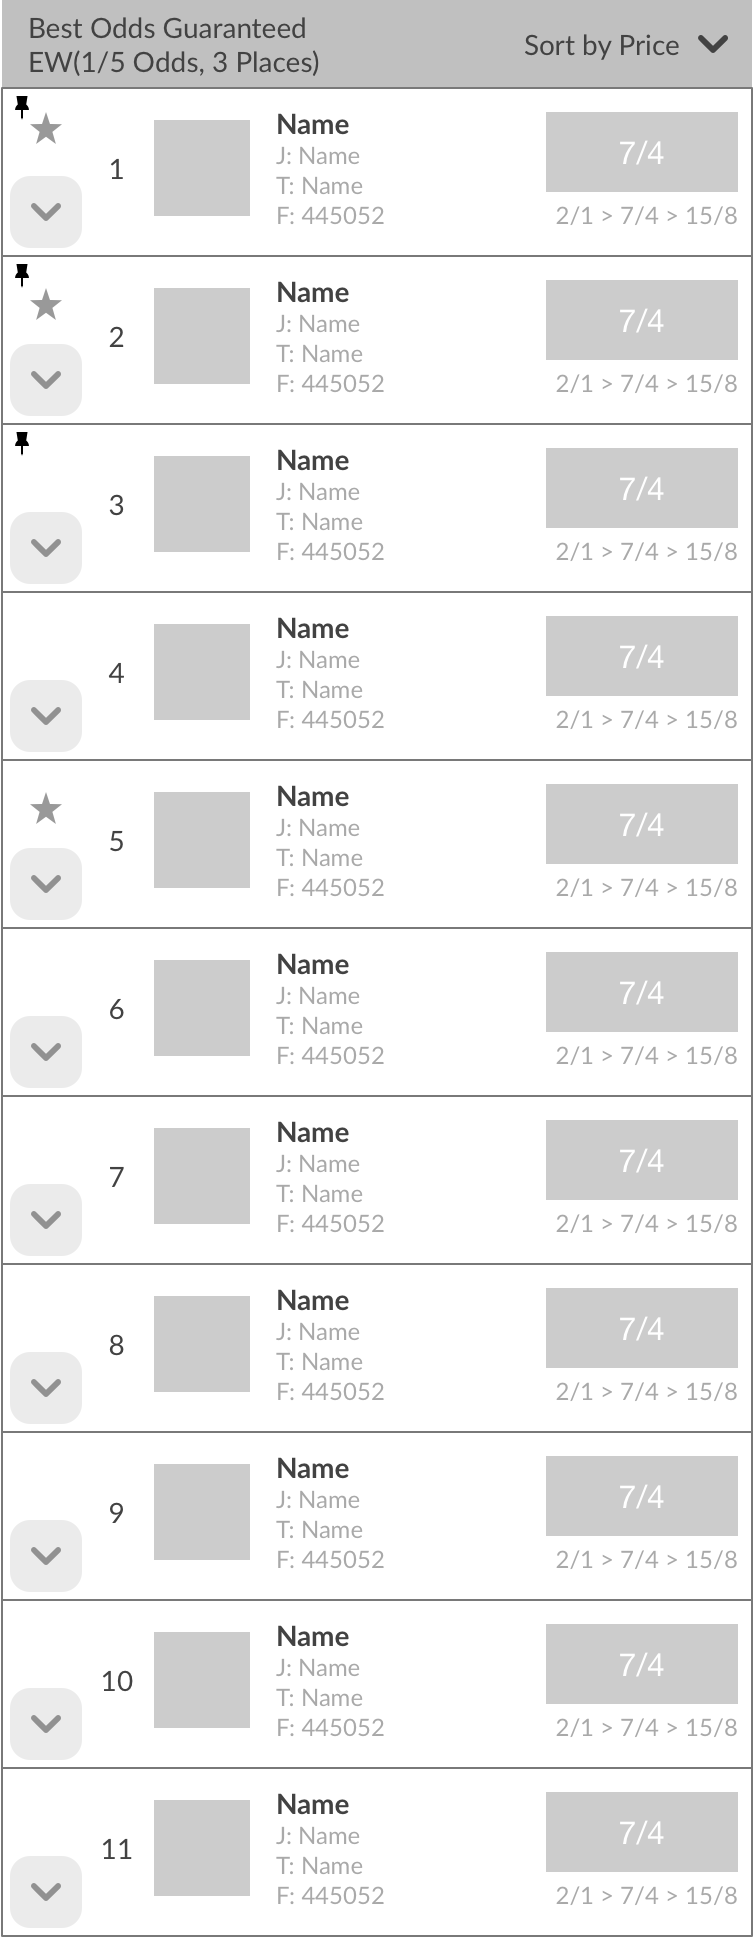Click the pin icon on runner 1
Screen dimensions: 754x1938
[x=22, y=106]
